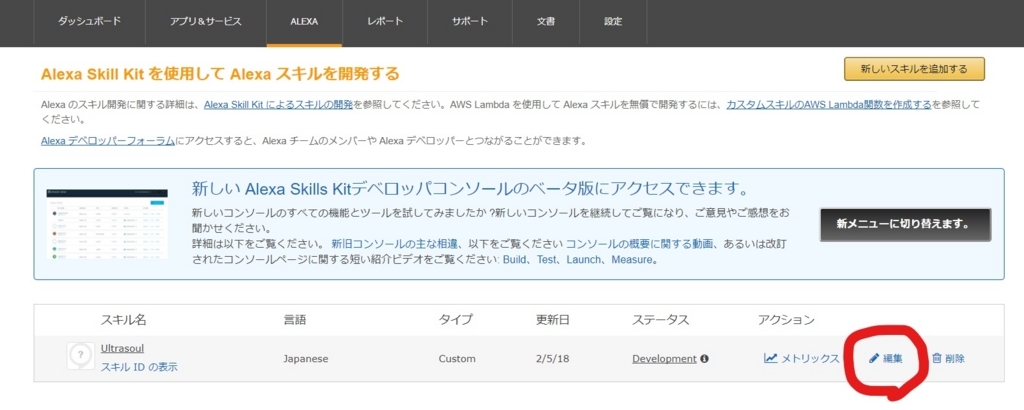Switch to アプリ&サービス tab
The image size is (1024, 410).
[206, 22]
